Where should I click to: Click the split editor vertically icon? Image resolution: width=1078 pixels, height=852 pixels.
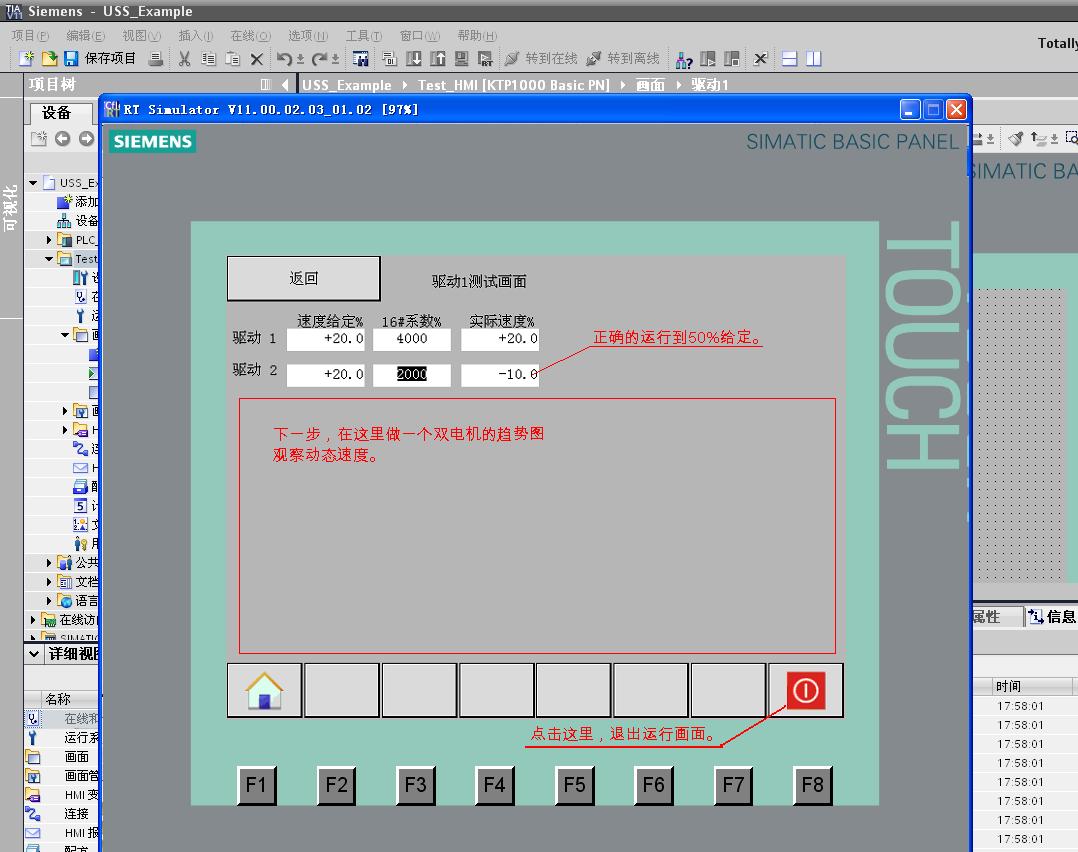(813, 58)
